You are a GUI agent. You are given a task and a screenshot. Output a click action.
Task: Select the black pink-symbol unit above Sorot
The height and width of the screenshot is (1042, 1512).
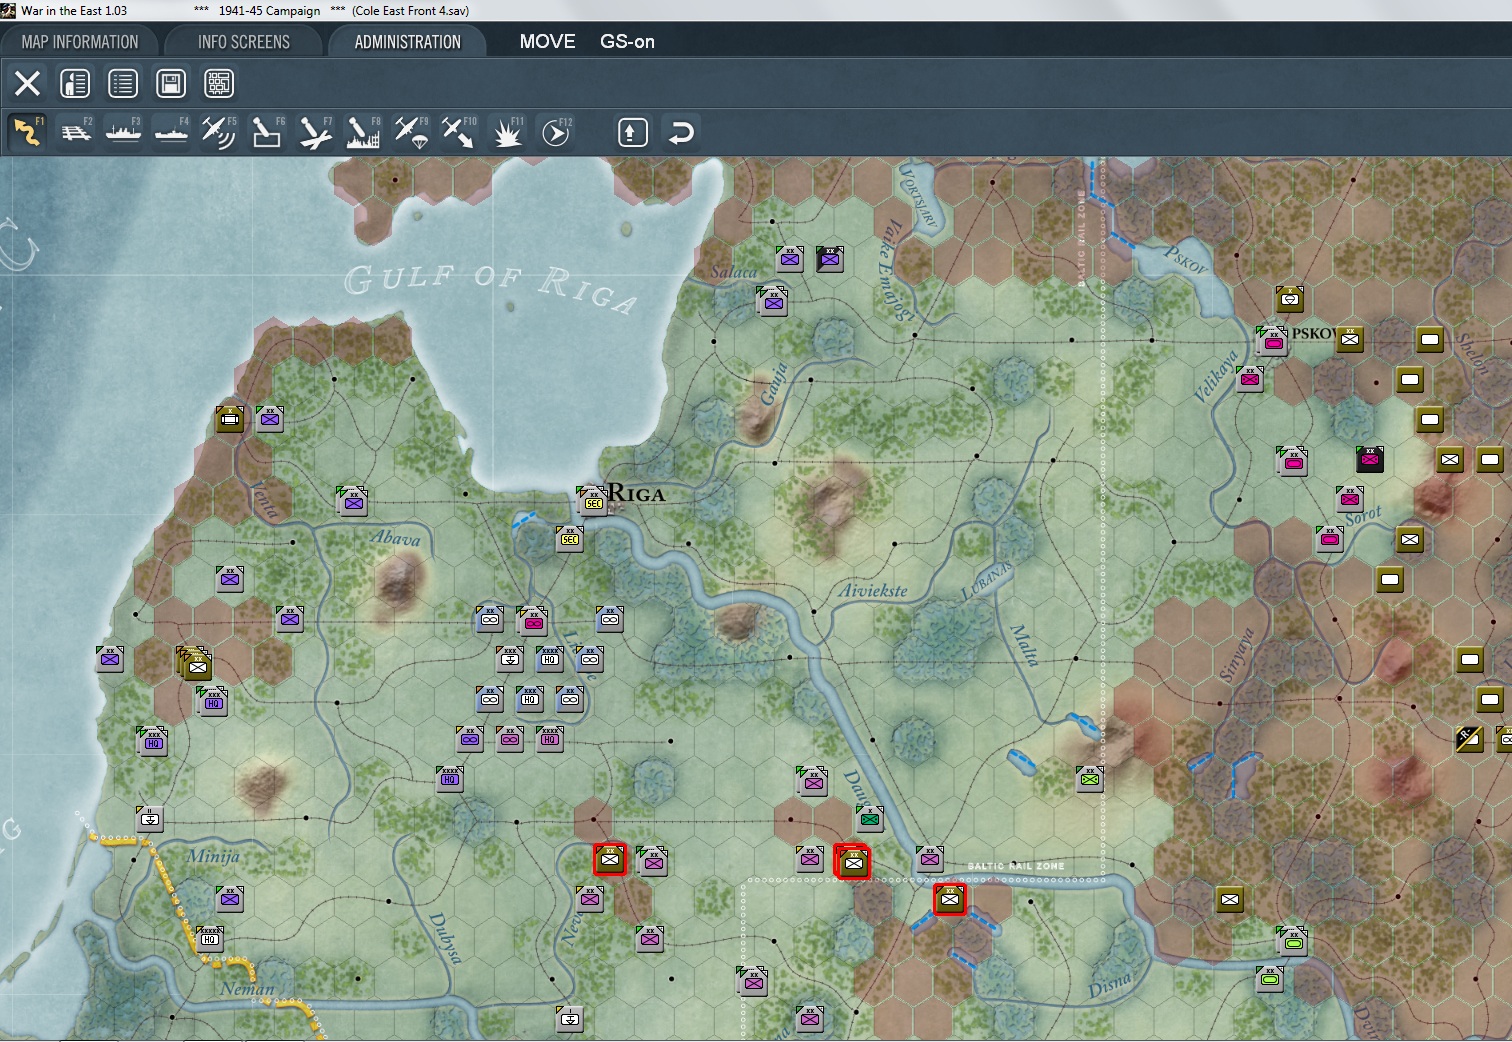coord(1370,459)
